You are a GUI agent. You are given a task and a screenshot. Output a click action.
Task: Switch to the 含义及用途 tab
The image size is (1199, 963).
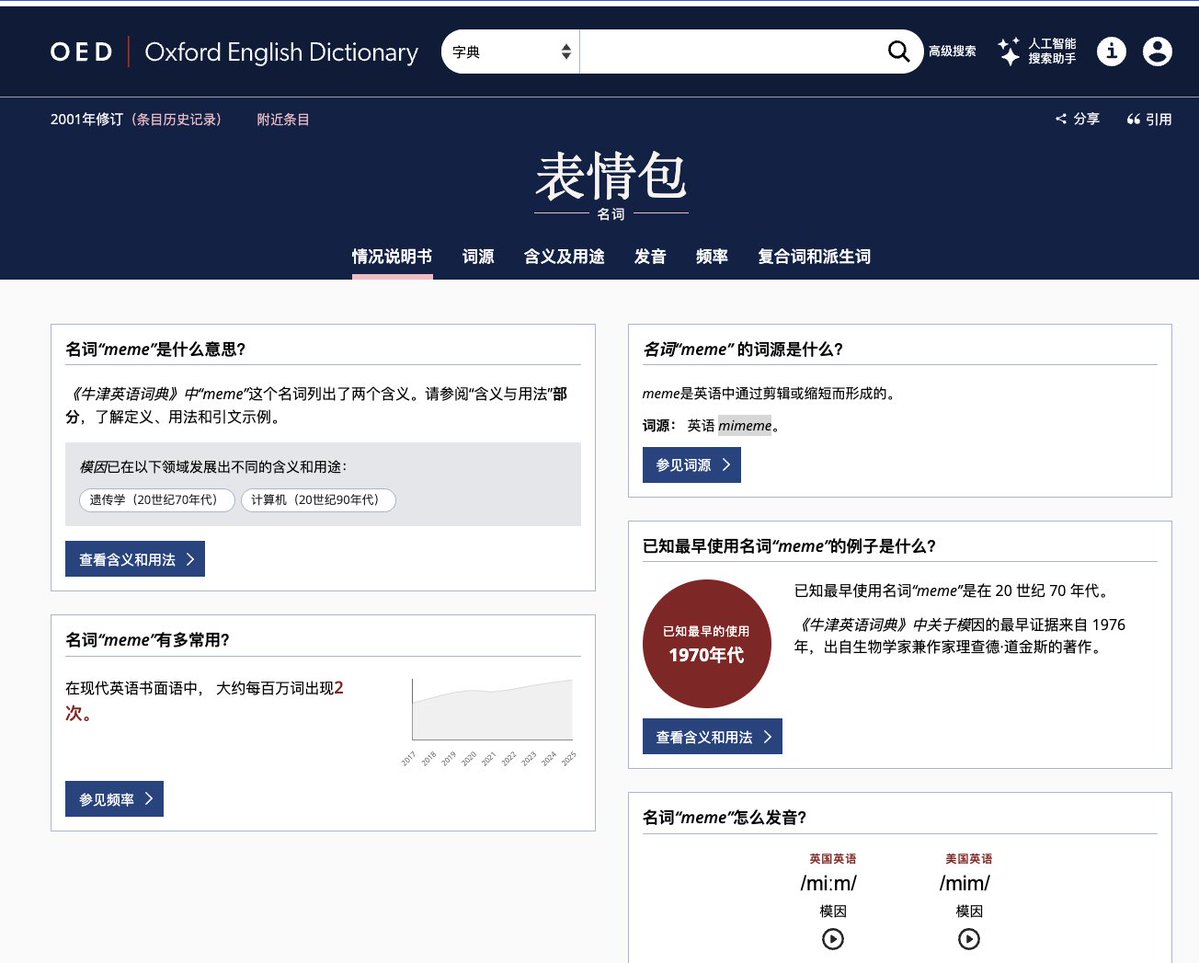click(564, 256)
